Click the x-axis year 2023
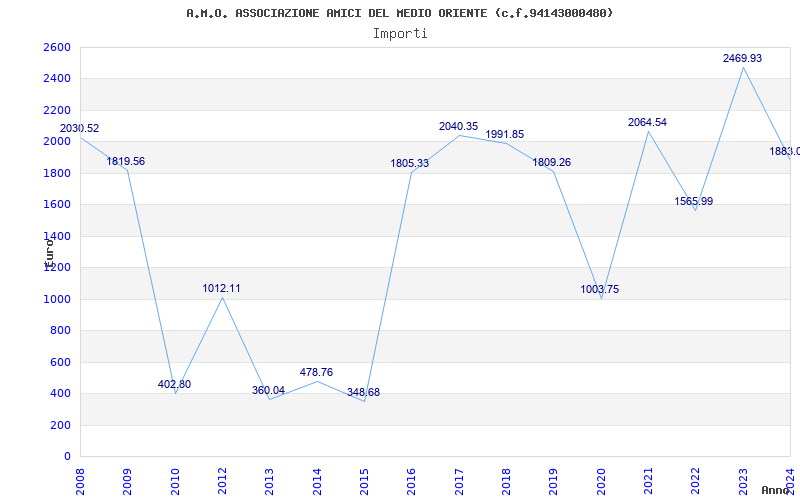Viewport: 800px width, 500px height. point(744,481)
